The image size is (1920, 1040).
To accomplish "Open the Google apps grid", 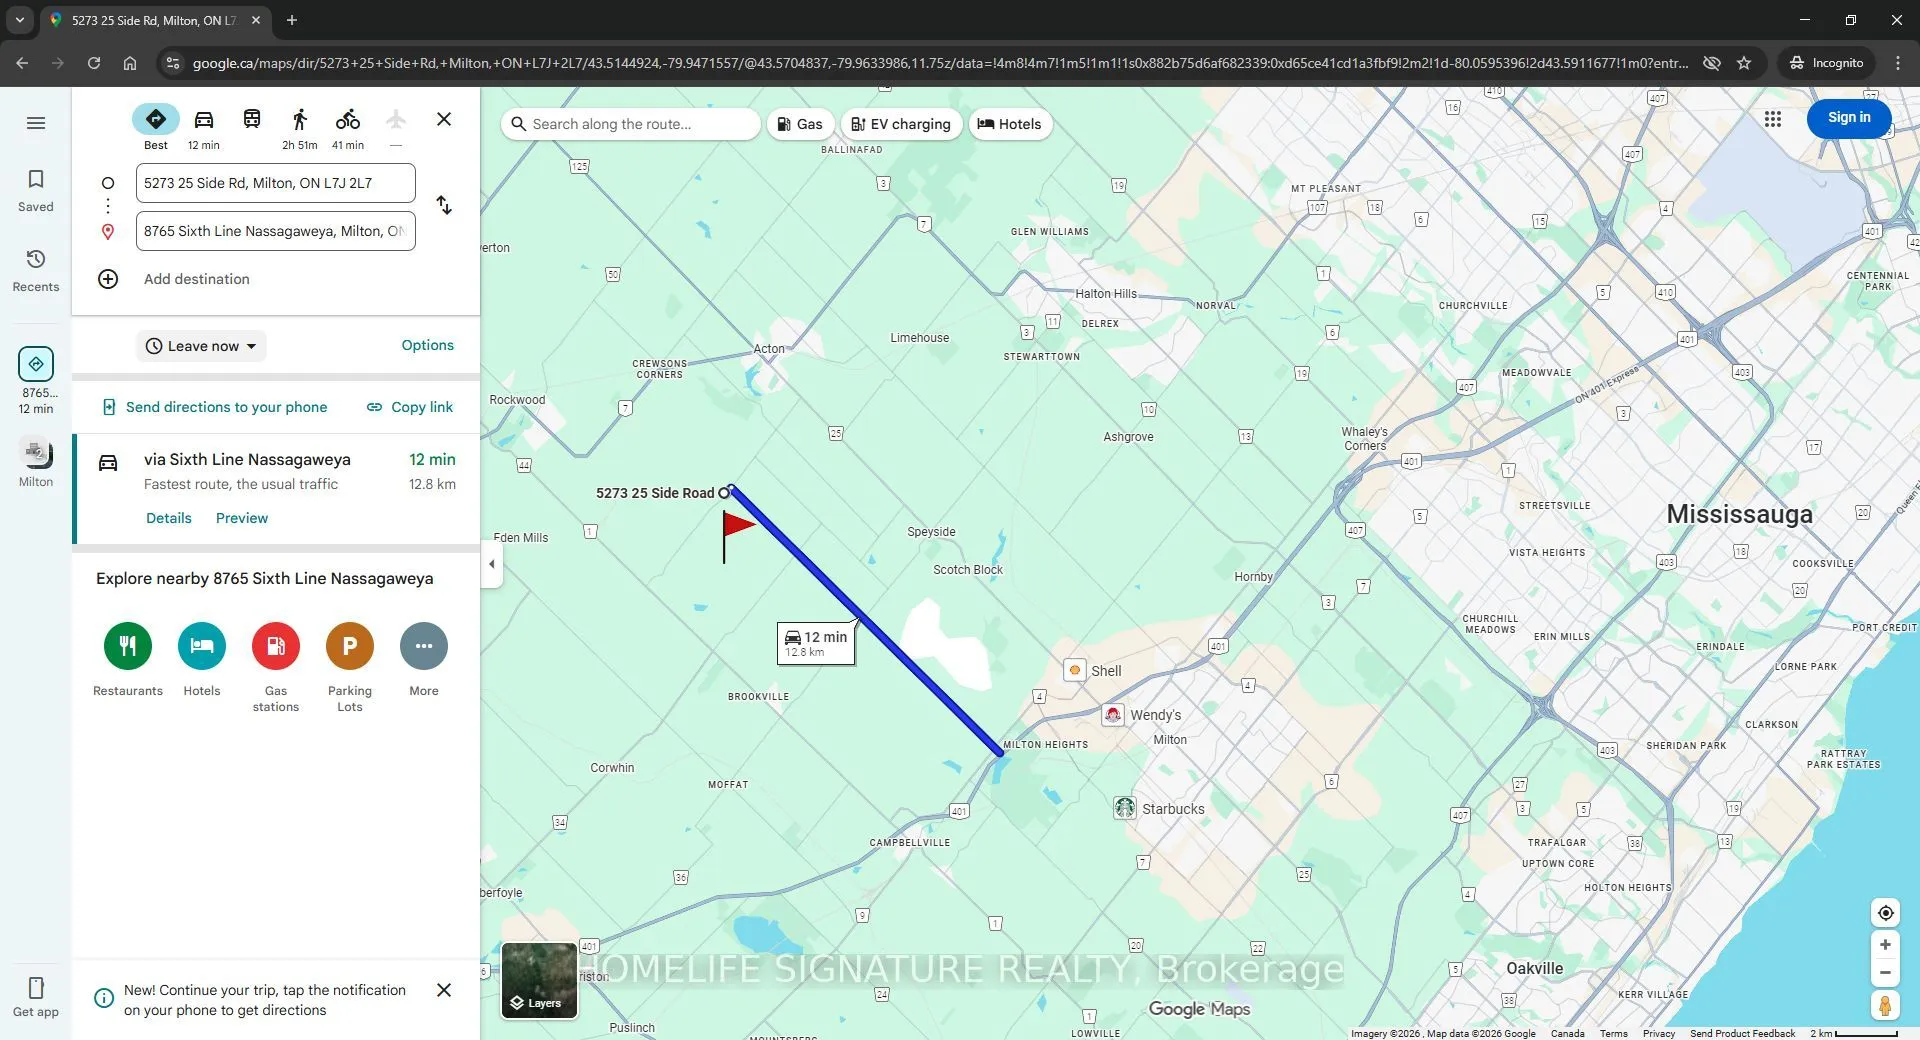I will click(x=1773, y=119).
